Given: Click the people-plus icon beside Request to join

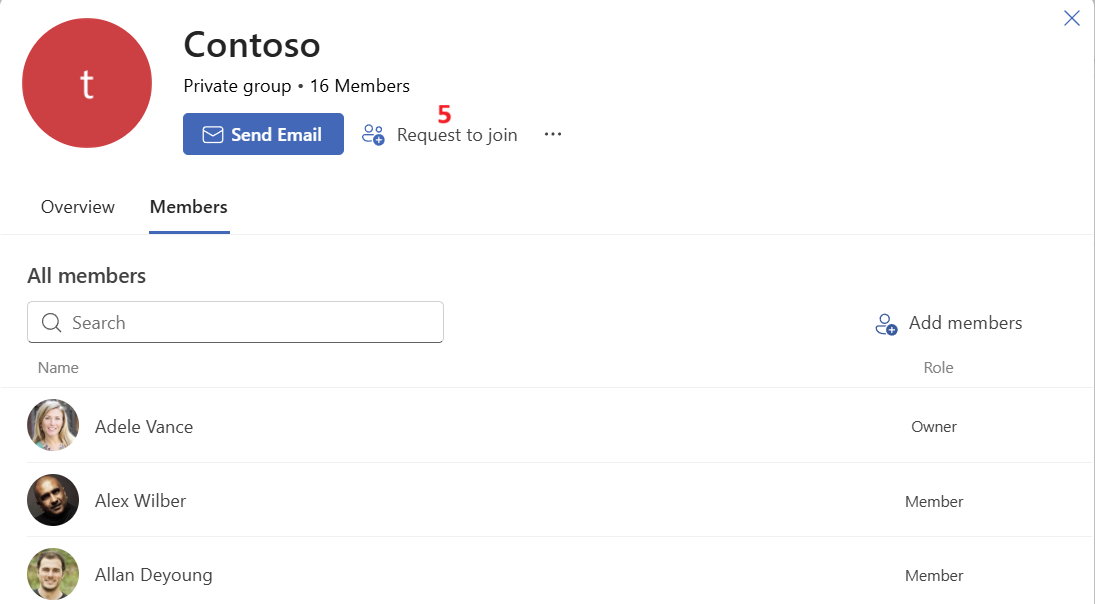Looking at the screenshot, I should (x=373, y=134).
